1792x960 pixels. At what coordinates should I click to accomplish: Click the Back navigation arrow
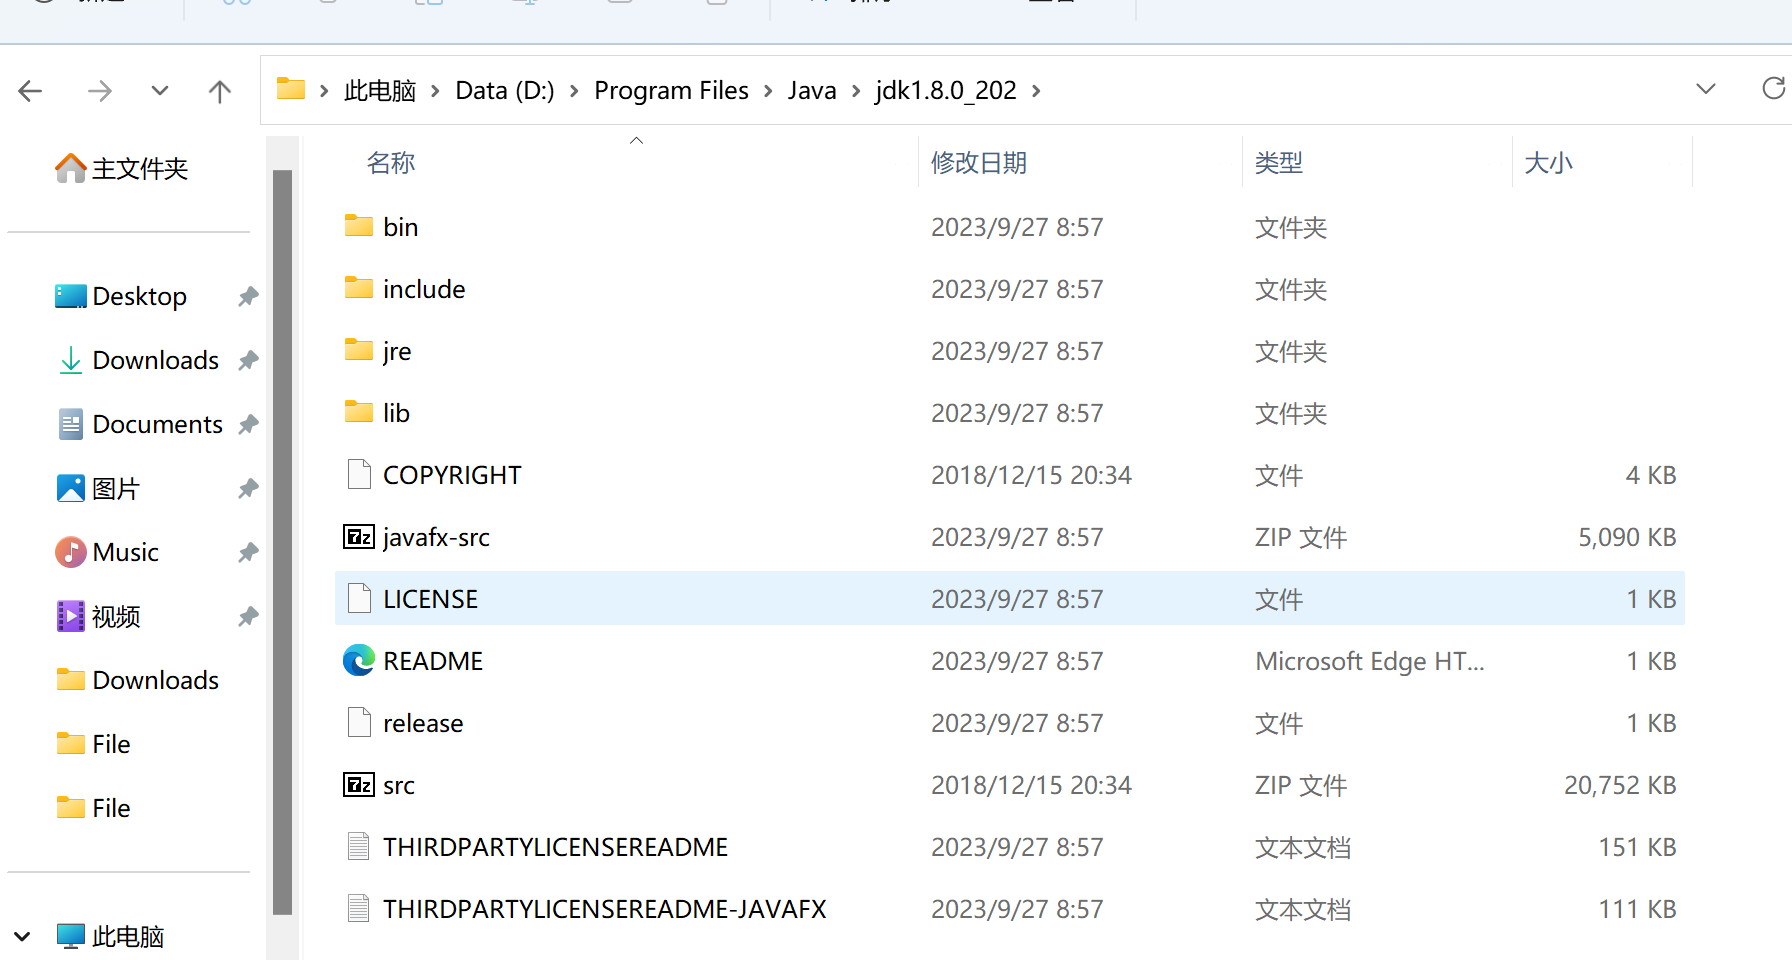coord(31,92)
